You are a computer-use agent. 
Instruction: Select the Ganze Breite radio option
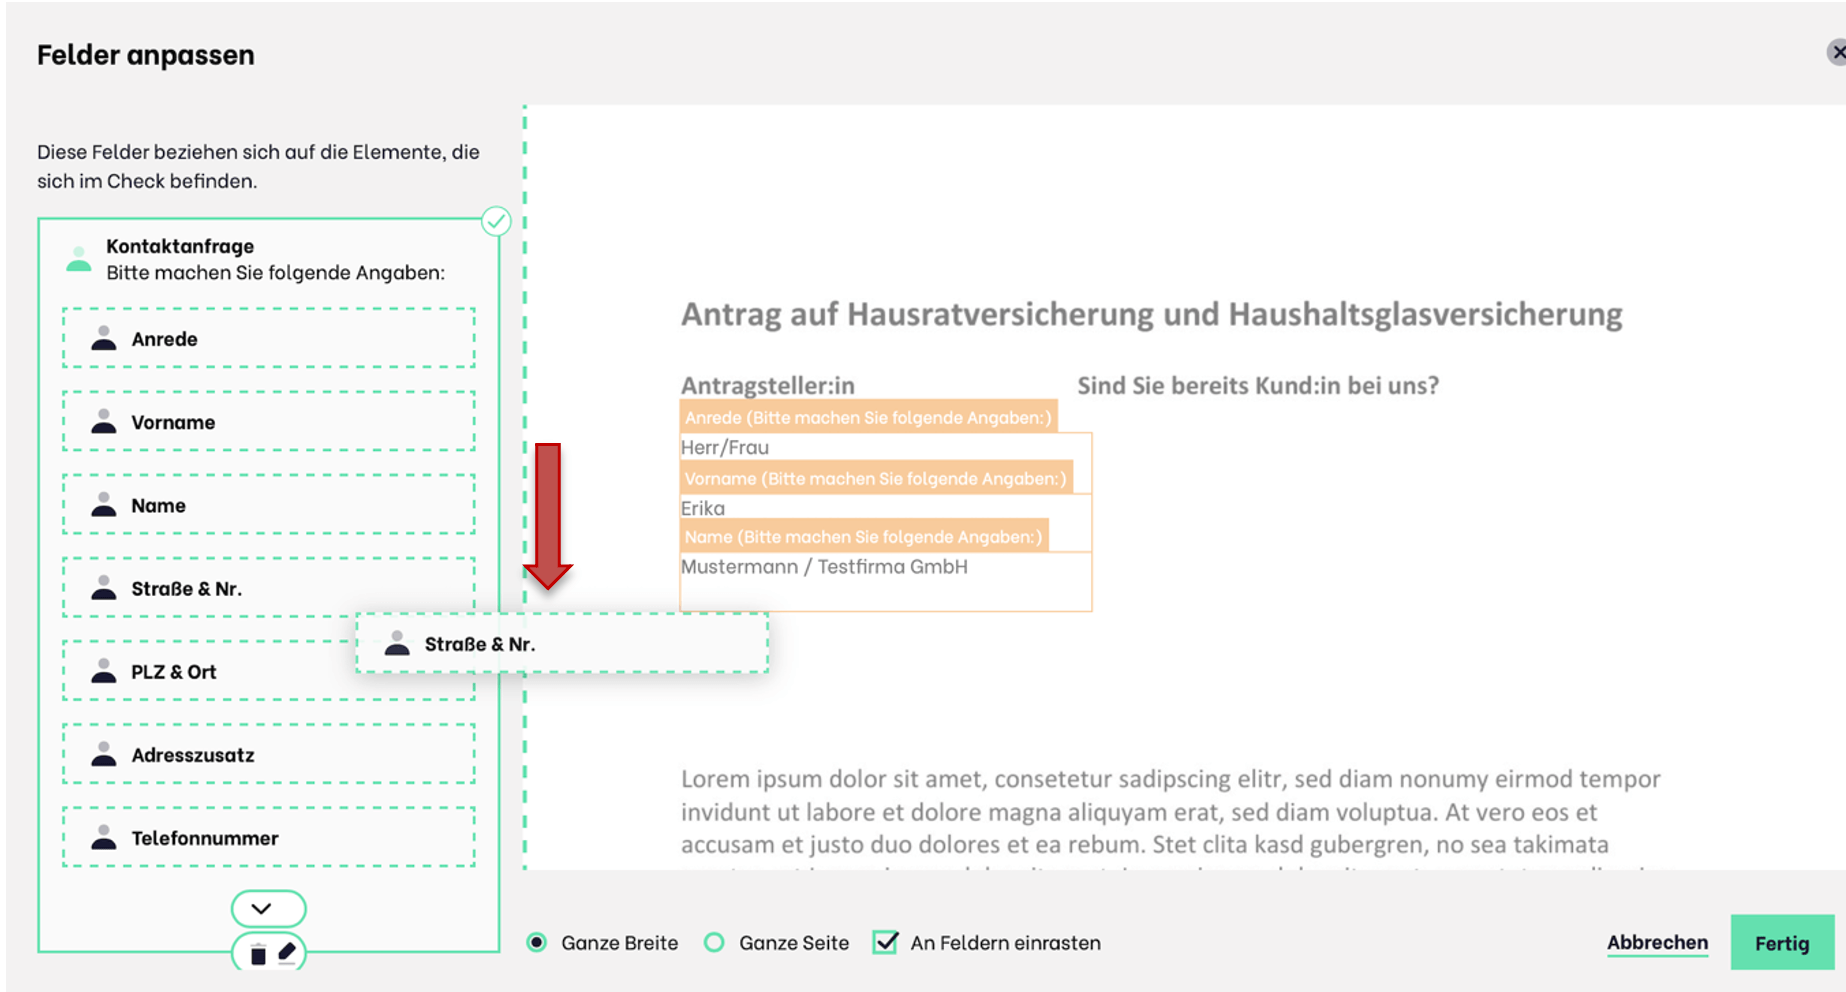click(x=537, y=942)
